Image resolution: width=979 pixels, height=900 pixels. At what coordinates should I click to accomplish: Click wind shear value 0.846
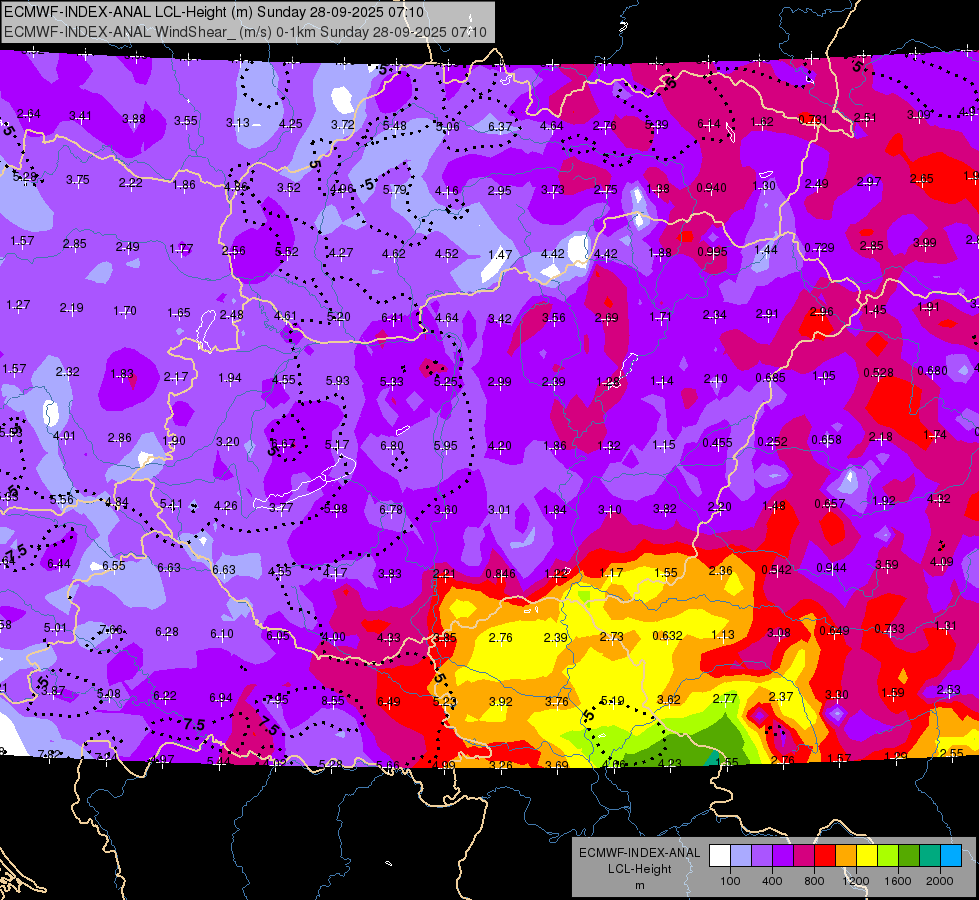click(500, 573)
